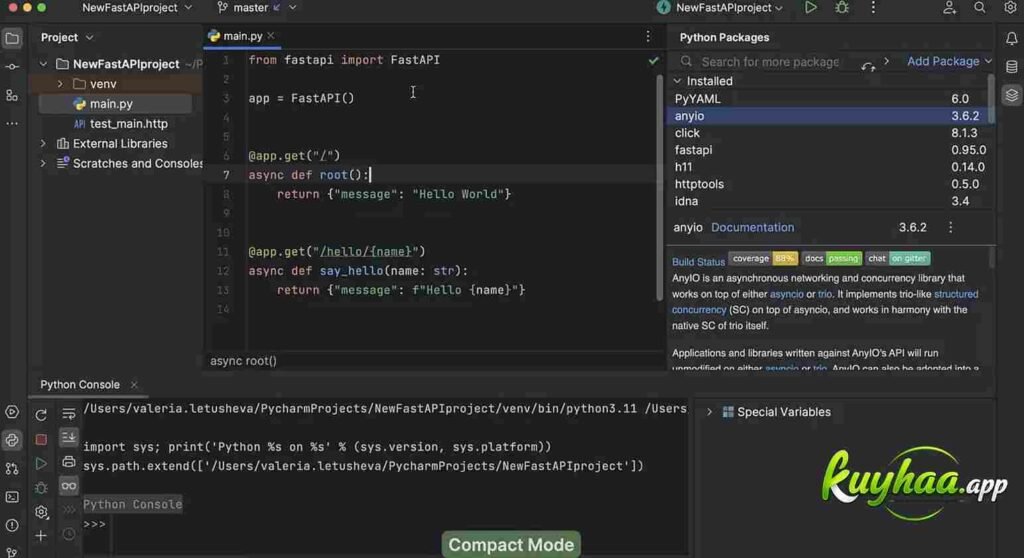Toggle show variables glasses icon
Image resolution: width=1024 pixels, height=558 pixels.
tap(69, 486)
